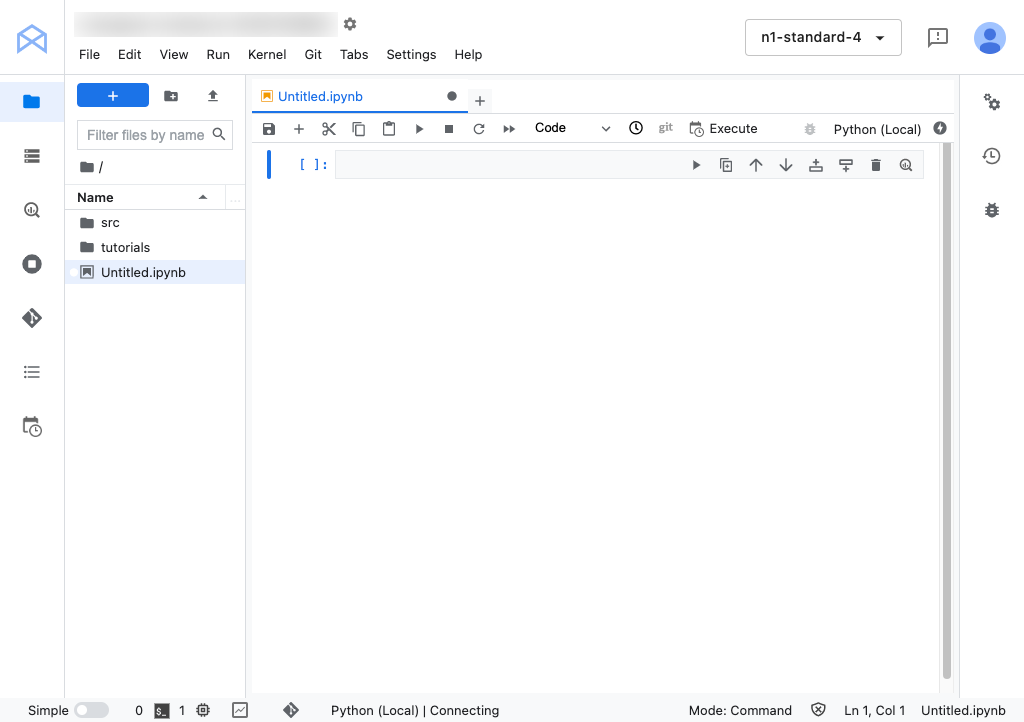The image size is (1024, 722).
Task: Open the Kernel menu
Action: 267,55
